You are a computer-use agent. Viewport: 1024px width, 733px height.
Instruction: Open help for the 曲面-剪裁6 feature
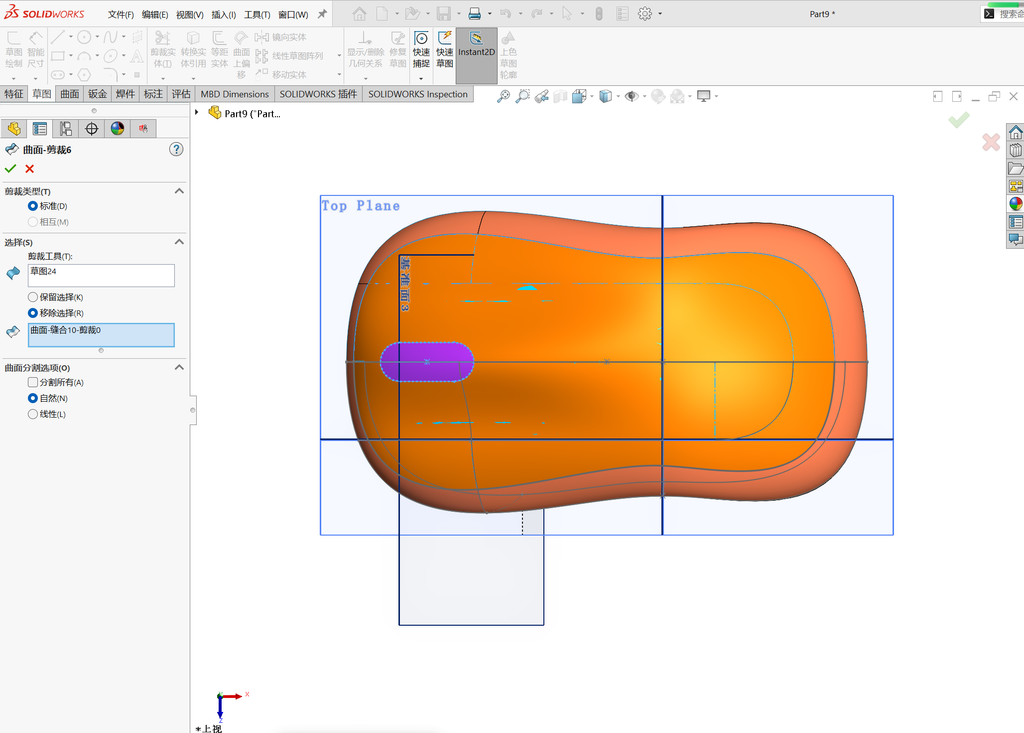176,150
